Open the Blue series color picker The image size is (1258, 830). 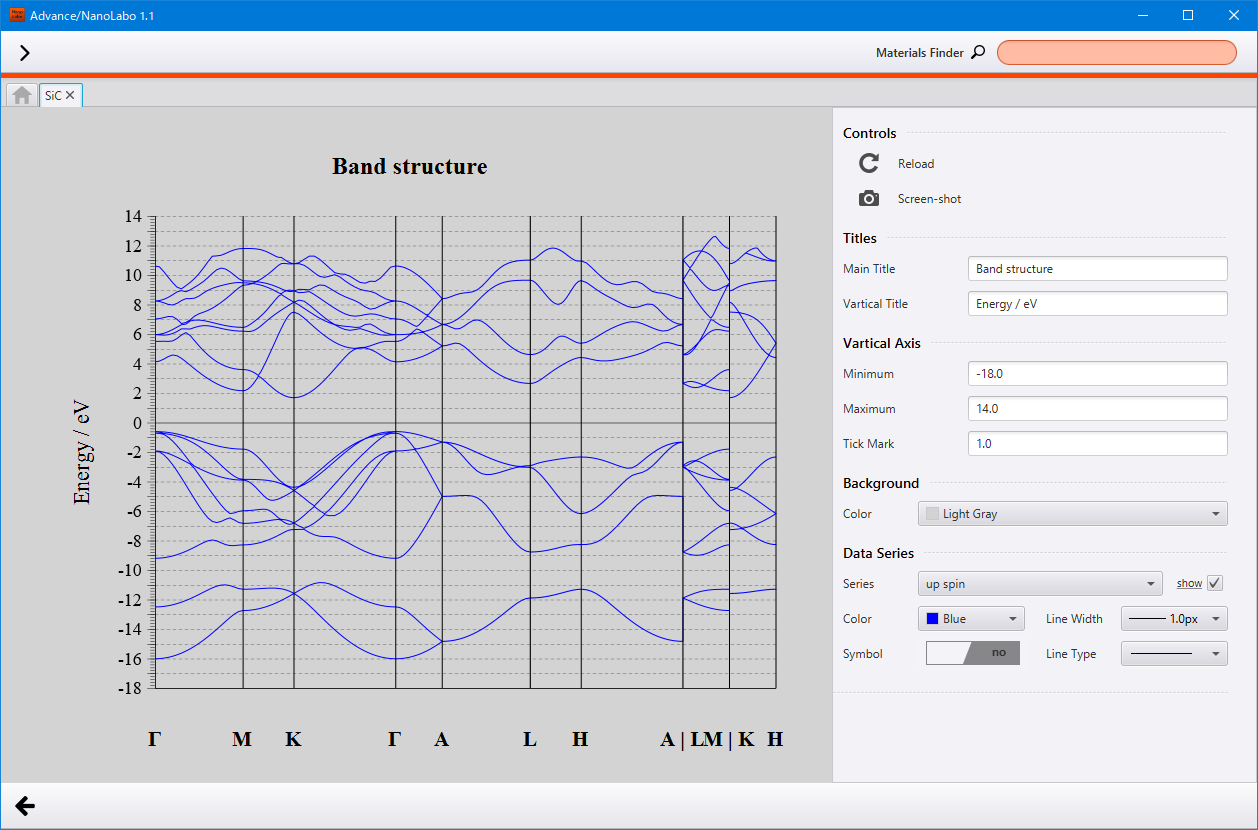click(971, 618)
